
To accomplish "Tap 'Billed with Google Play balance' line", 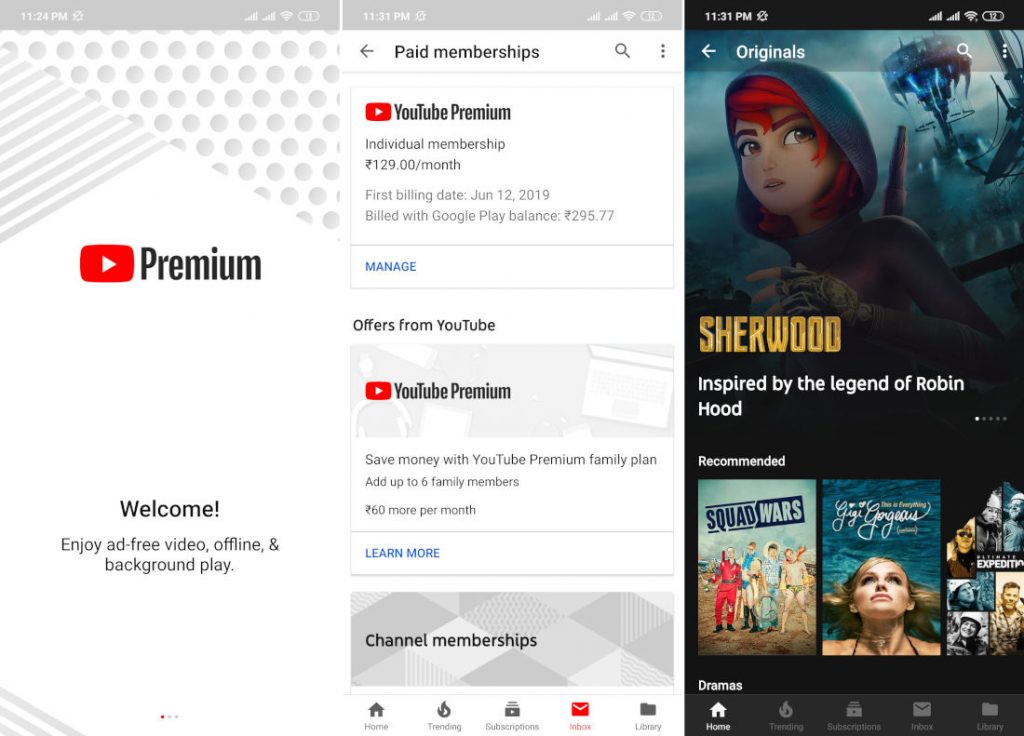I will click(490, 216).
